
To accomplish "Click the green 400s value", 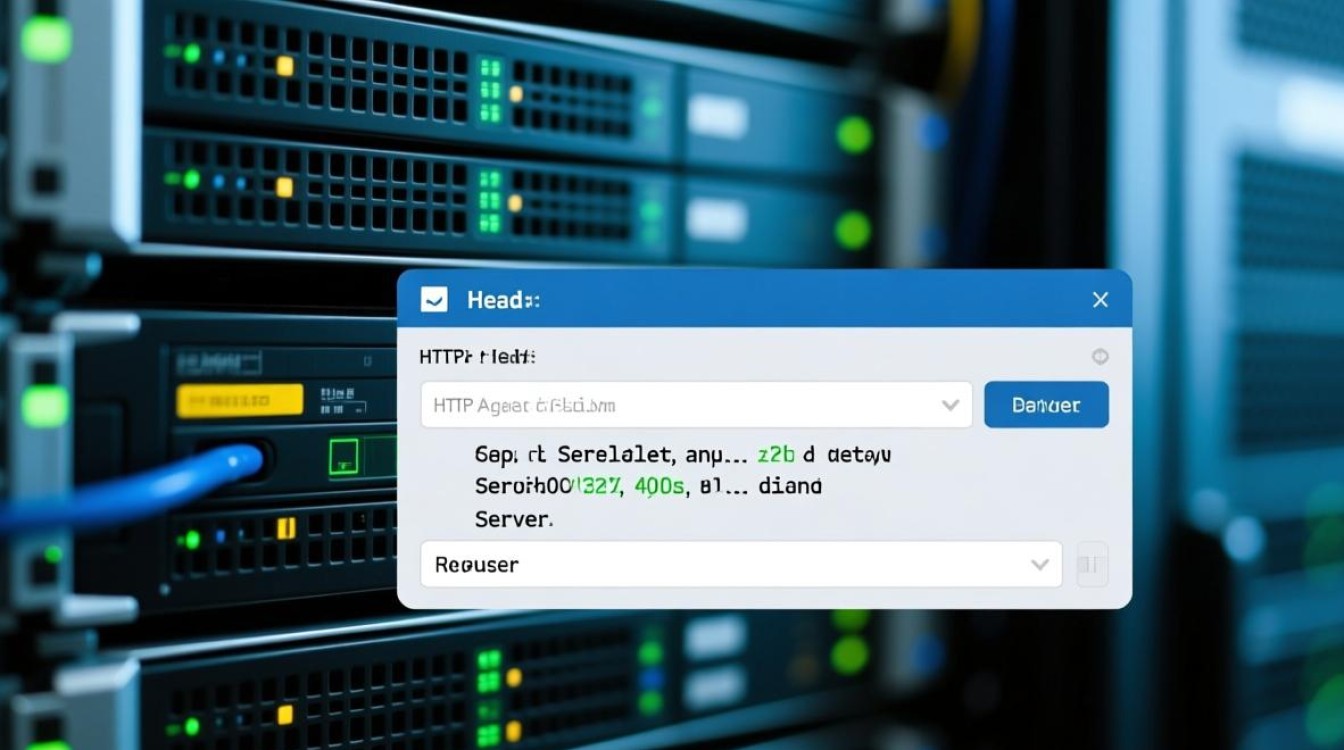I will pos(659,488).
